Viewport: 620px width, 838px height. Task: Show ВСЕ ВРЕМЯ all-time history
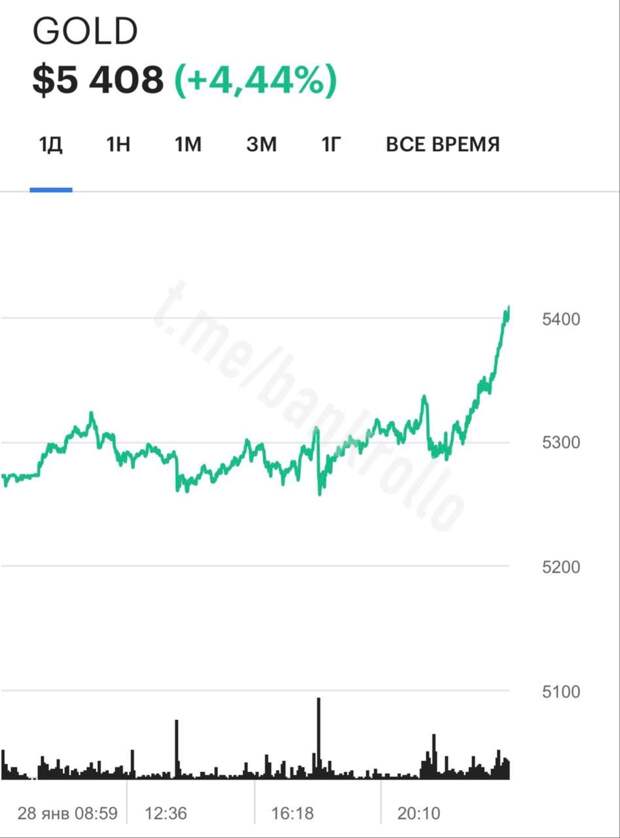click(443, 144)
